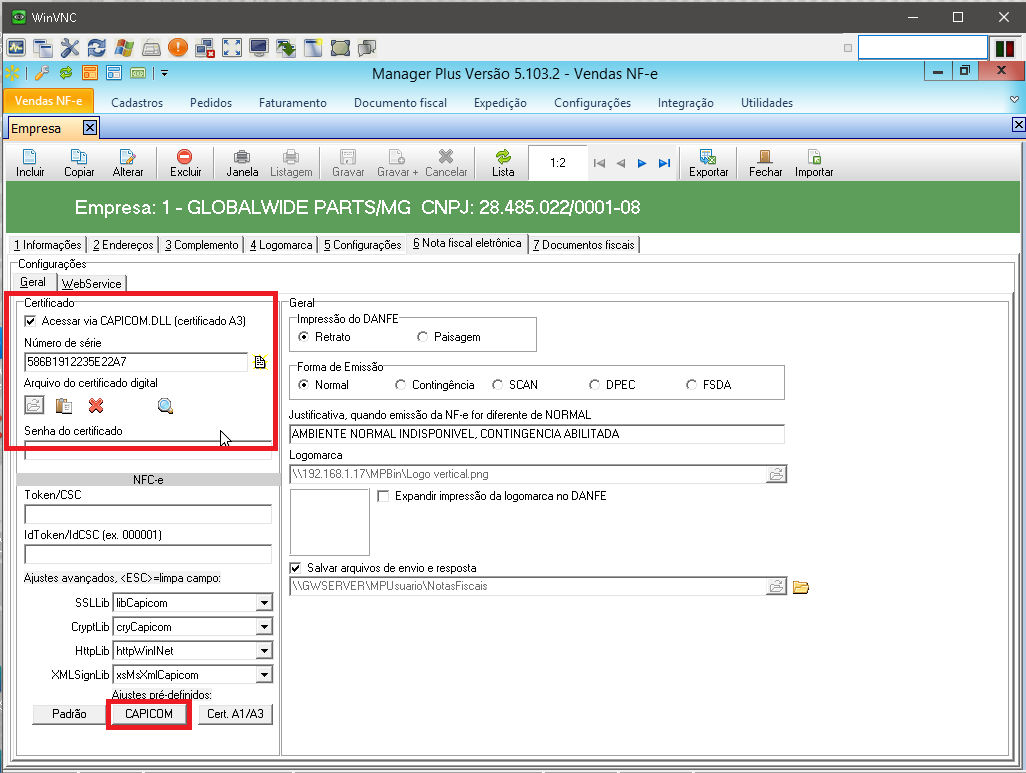Open the Faturamento menu
The width and height of the screenshot is (1026, 773).
(292, 103)
